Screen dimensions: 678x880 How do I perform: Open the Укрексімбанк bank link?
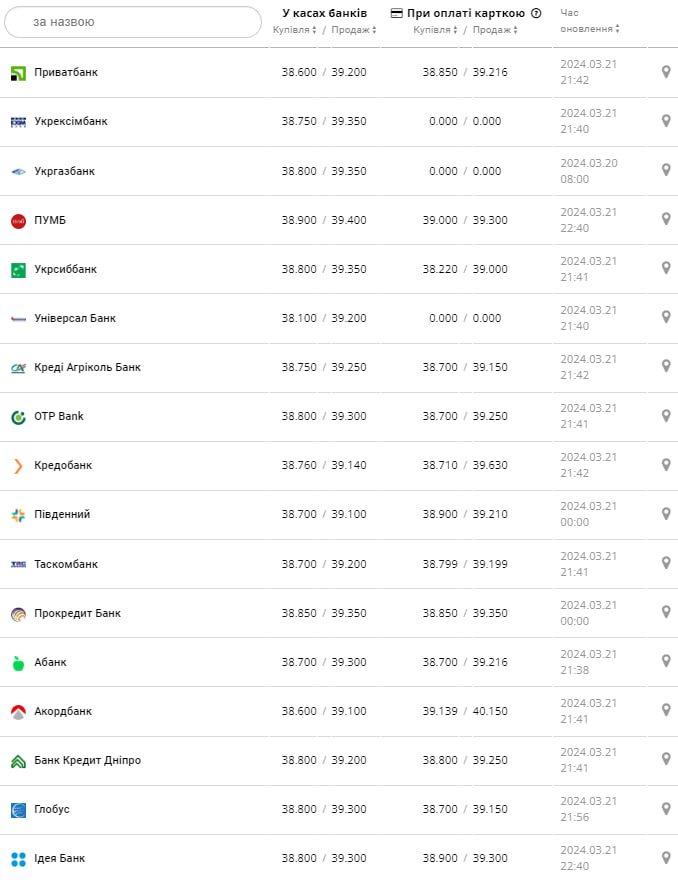pos(71,121)
